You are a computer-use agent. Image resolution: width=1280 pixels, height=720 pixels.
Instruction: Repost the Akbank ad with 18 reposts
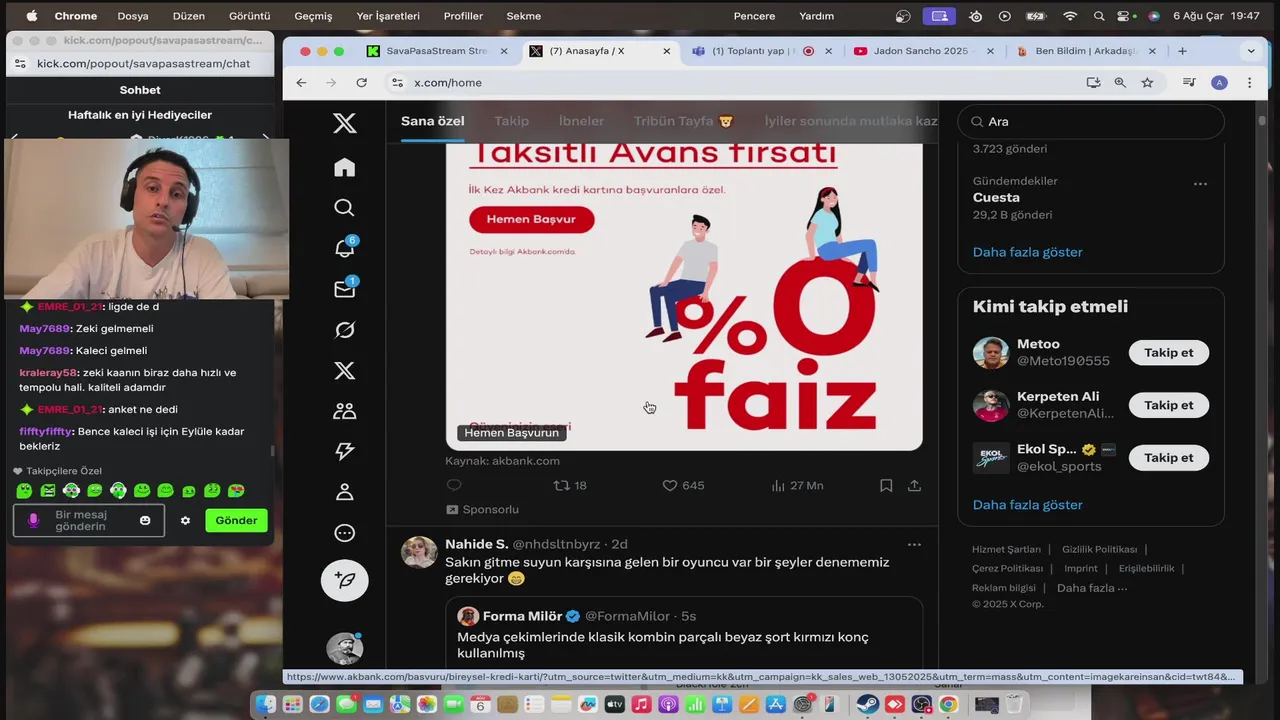coord(570,485)
